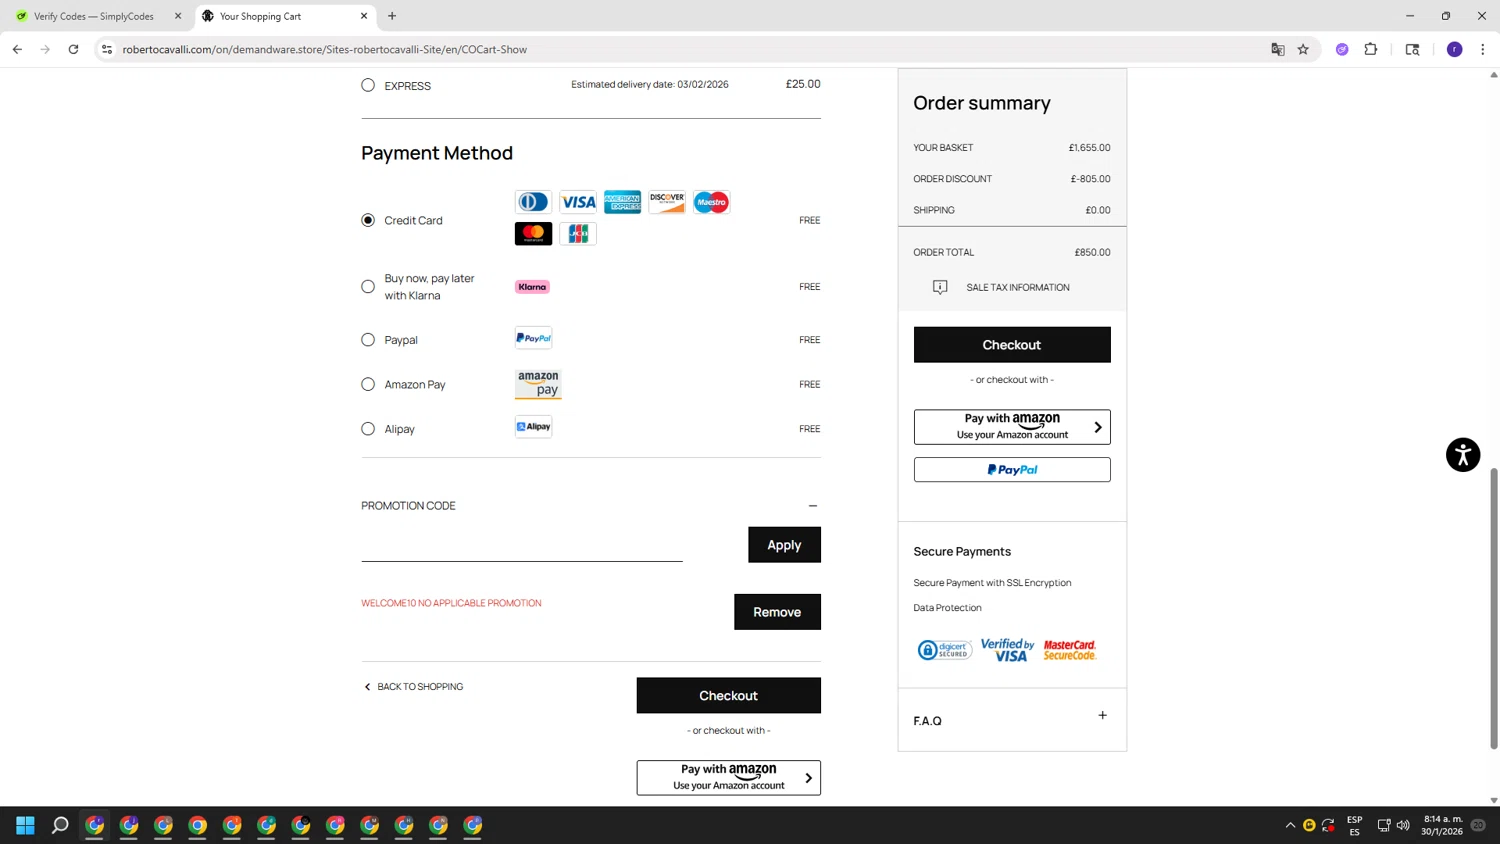Click the Verified by VISA badge
The width and height of the screenshot is (1500, 844).
[x=1007, y=650]
